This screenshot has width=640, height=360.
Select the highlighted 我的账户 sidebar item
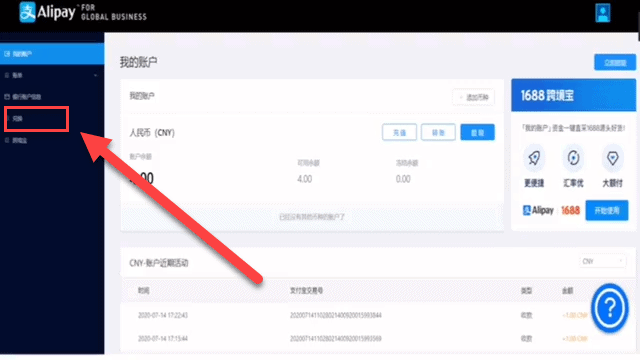52,54
